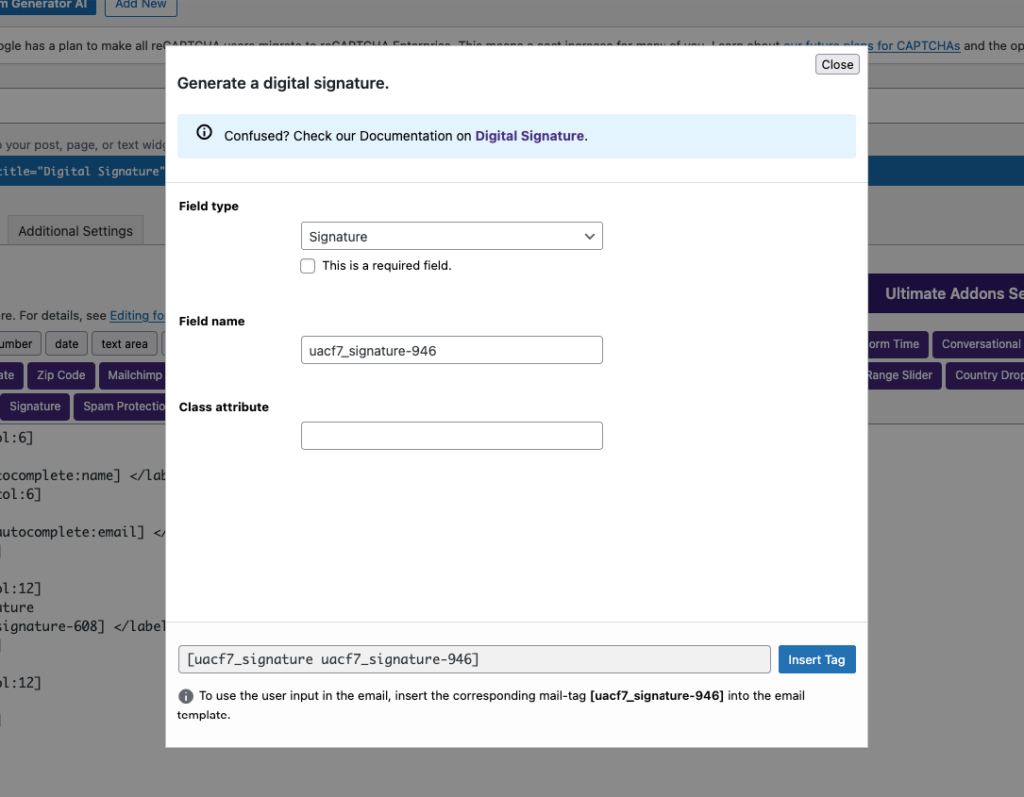Add a Zip Code field
The image size is (1024, 797).
[61, 375]
